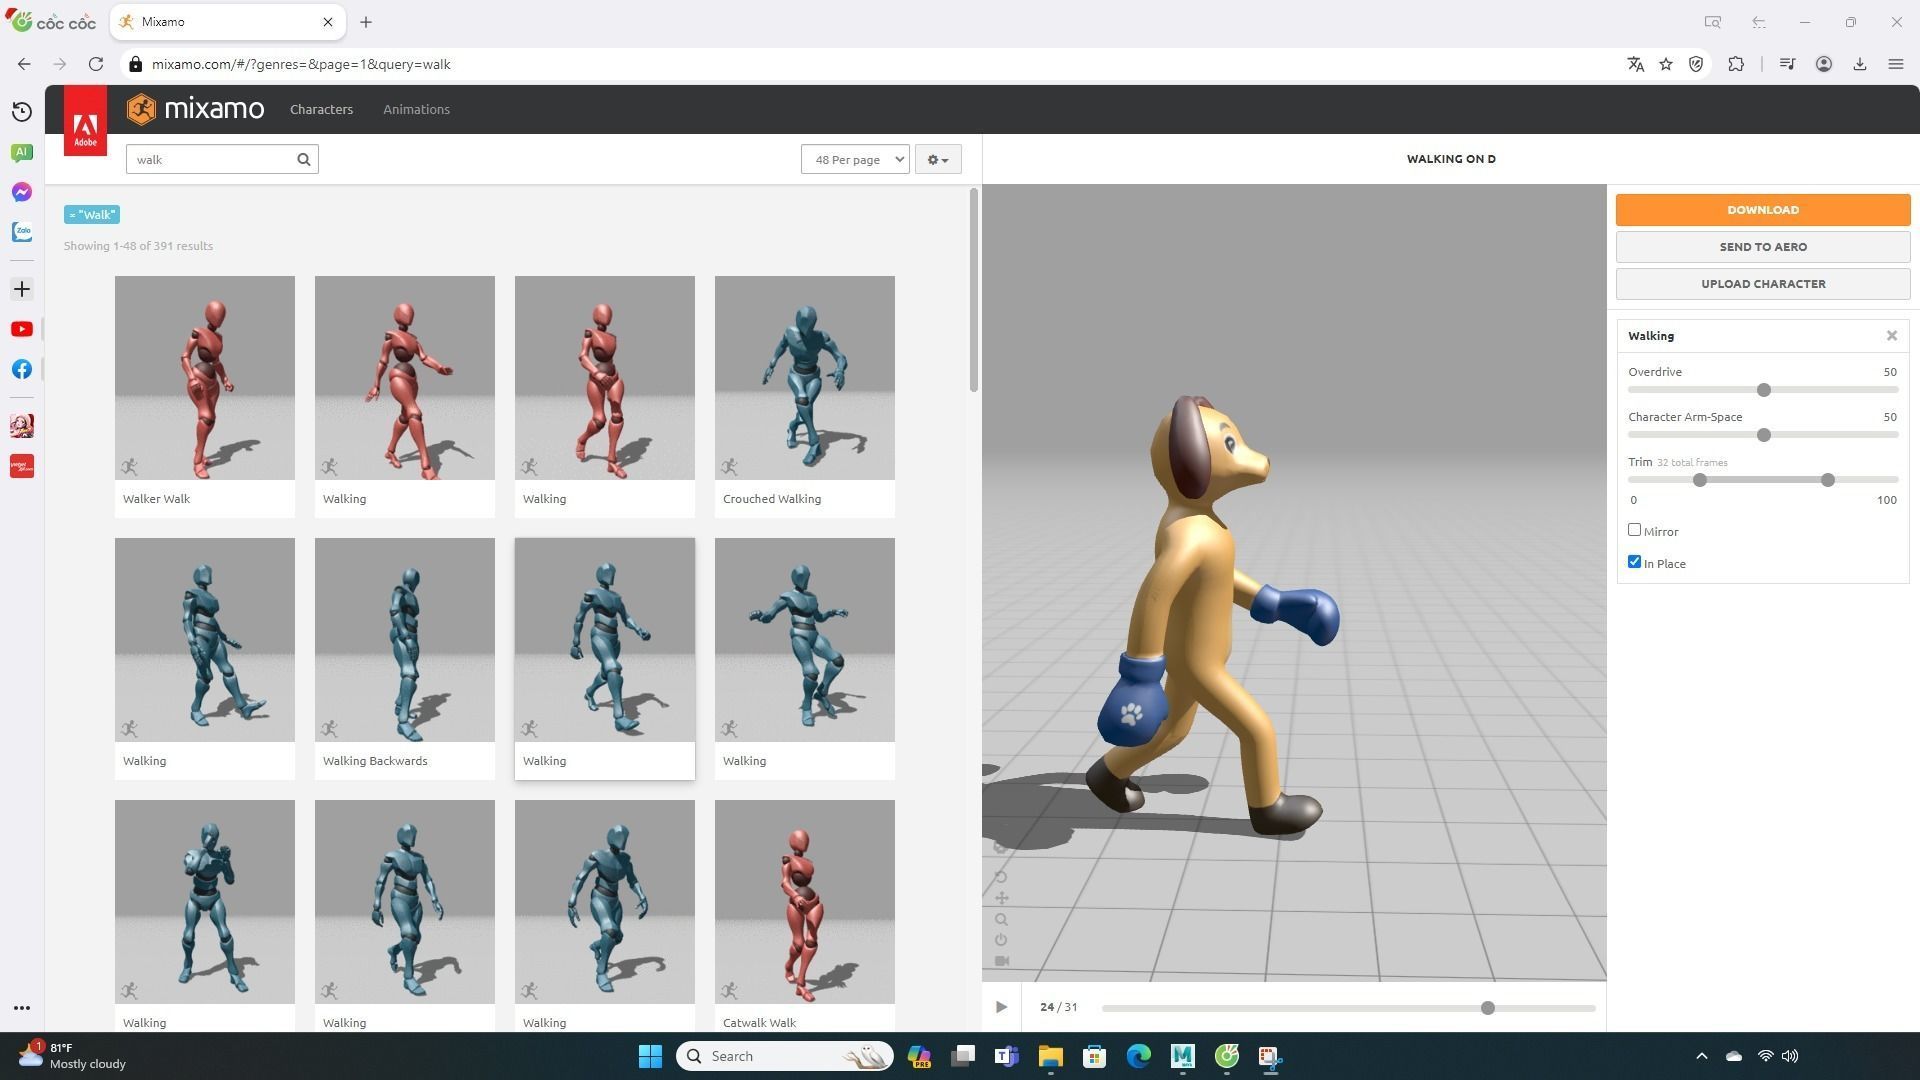Click the browser reload button
This screenshot has width=1920, height=1080.
click(96, 64)
